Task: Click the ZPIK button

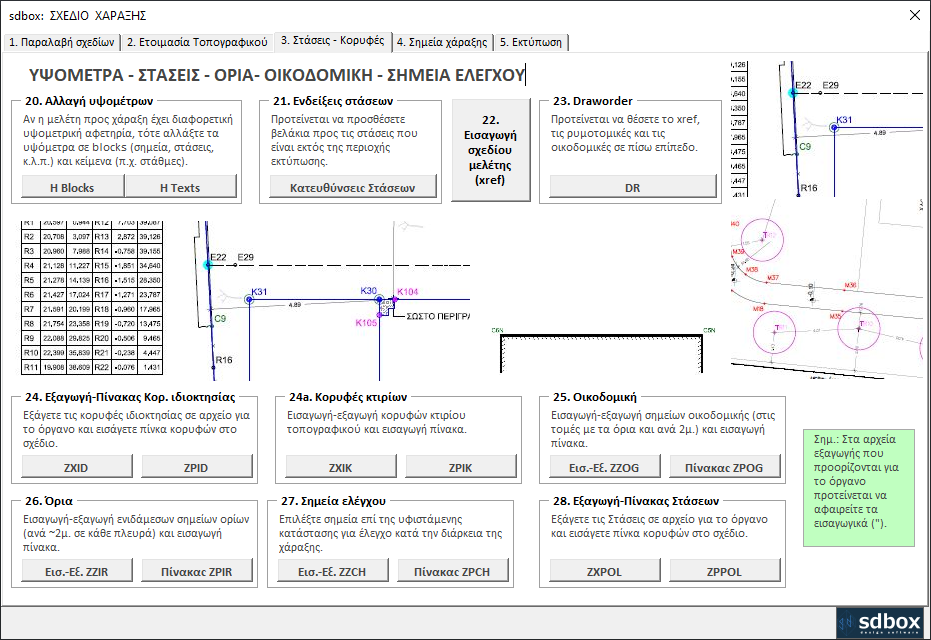Action: click(x=461, y=468)
